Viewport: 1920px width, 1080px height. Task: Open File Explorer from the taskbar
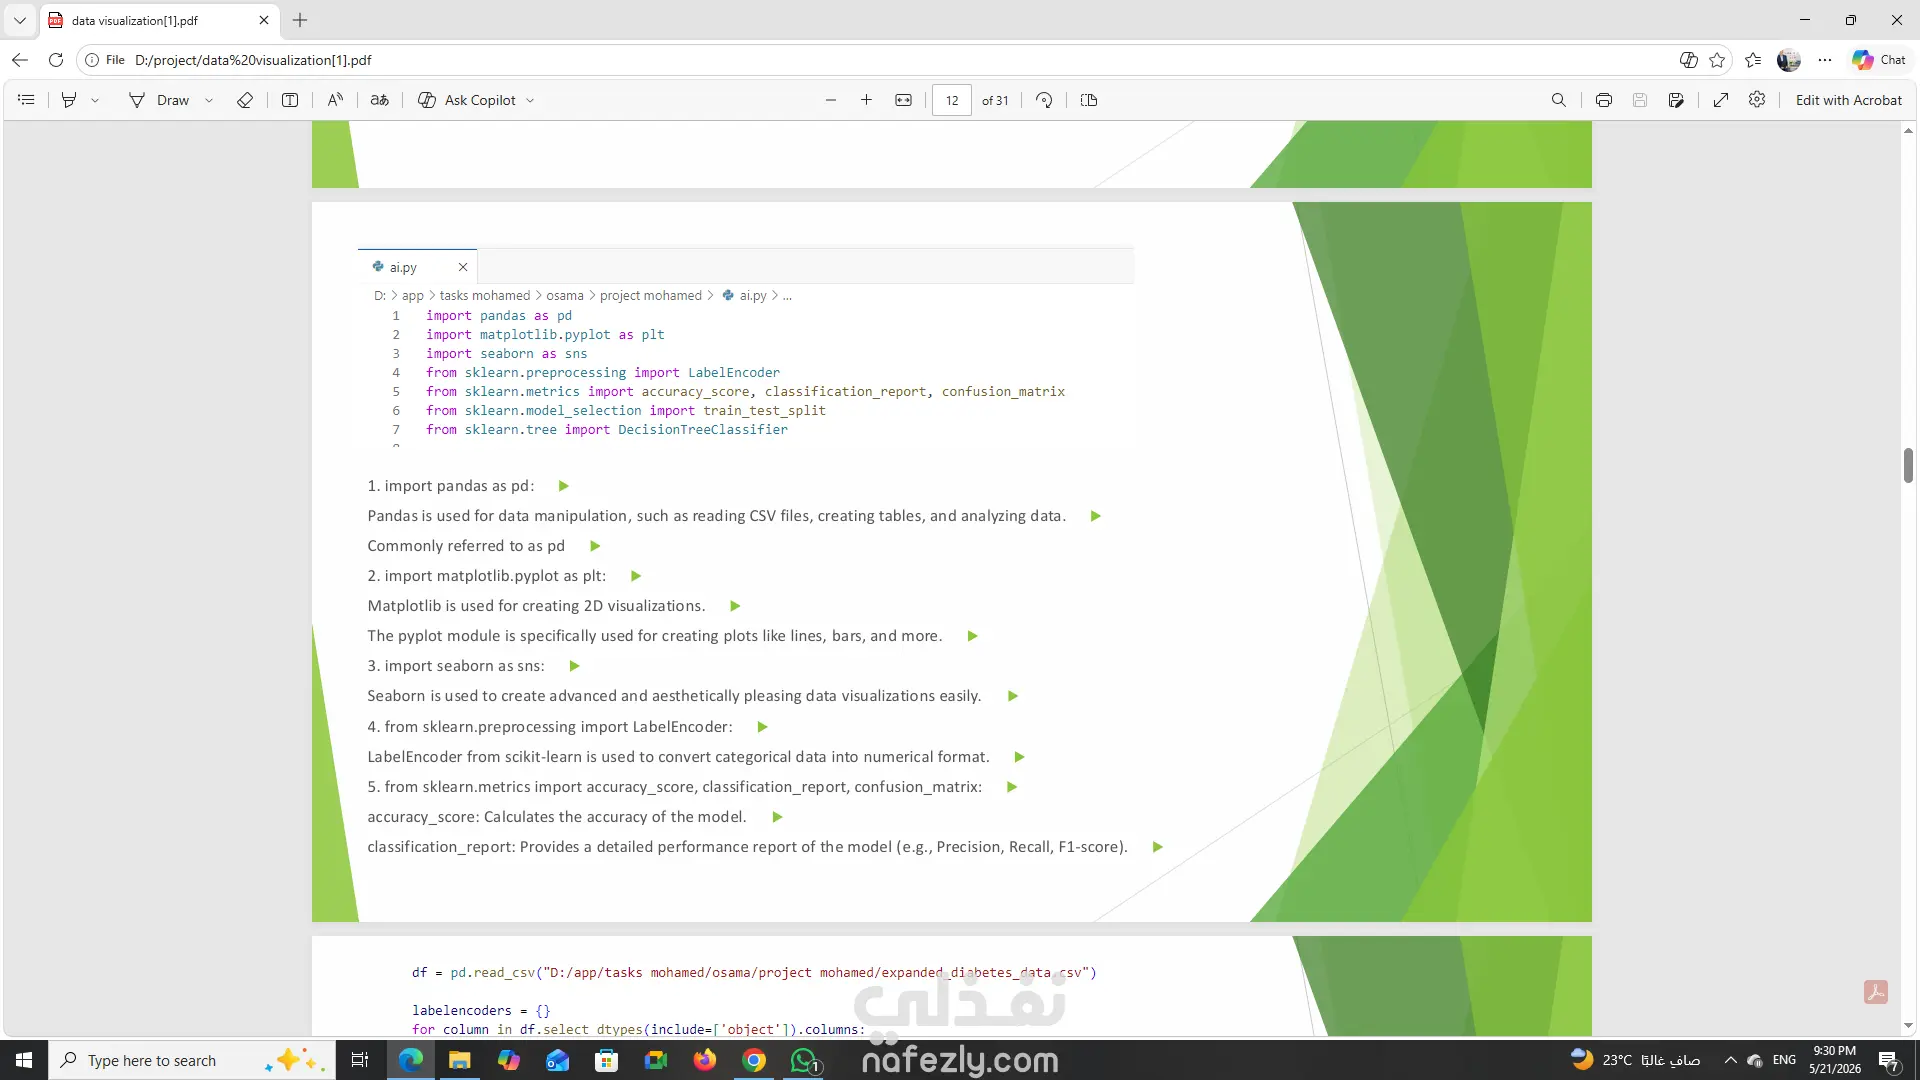(x=459, y=1060)
